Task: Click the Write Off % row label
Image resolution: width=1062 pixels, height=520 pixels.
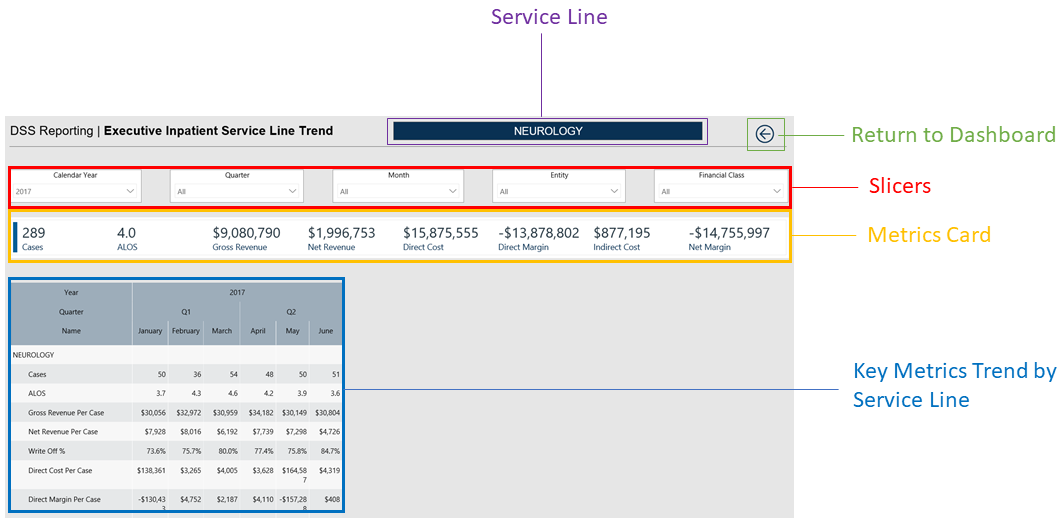Action: 45,451
